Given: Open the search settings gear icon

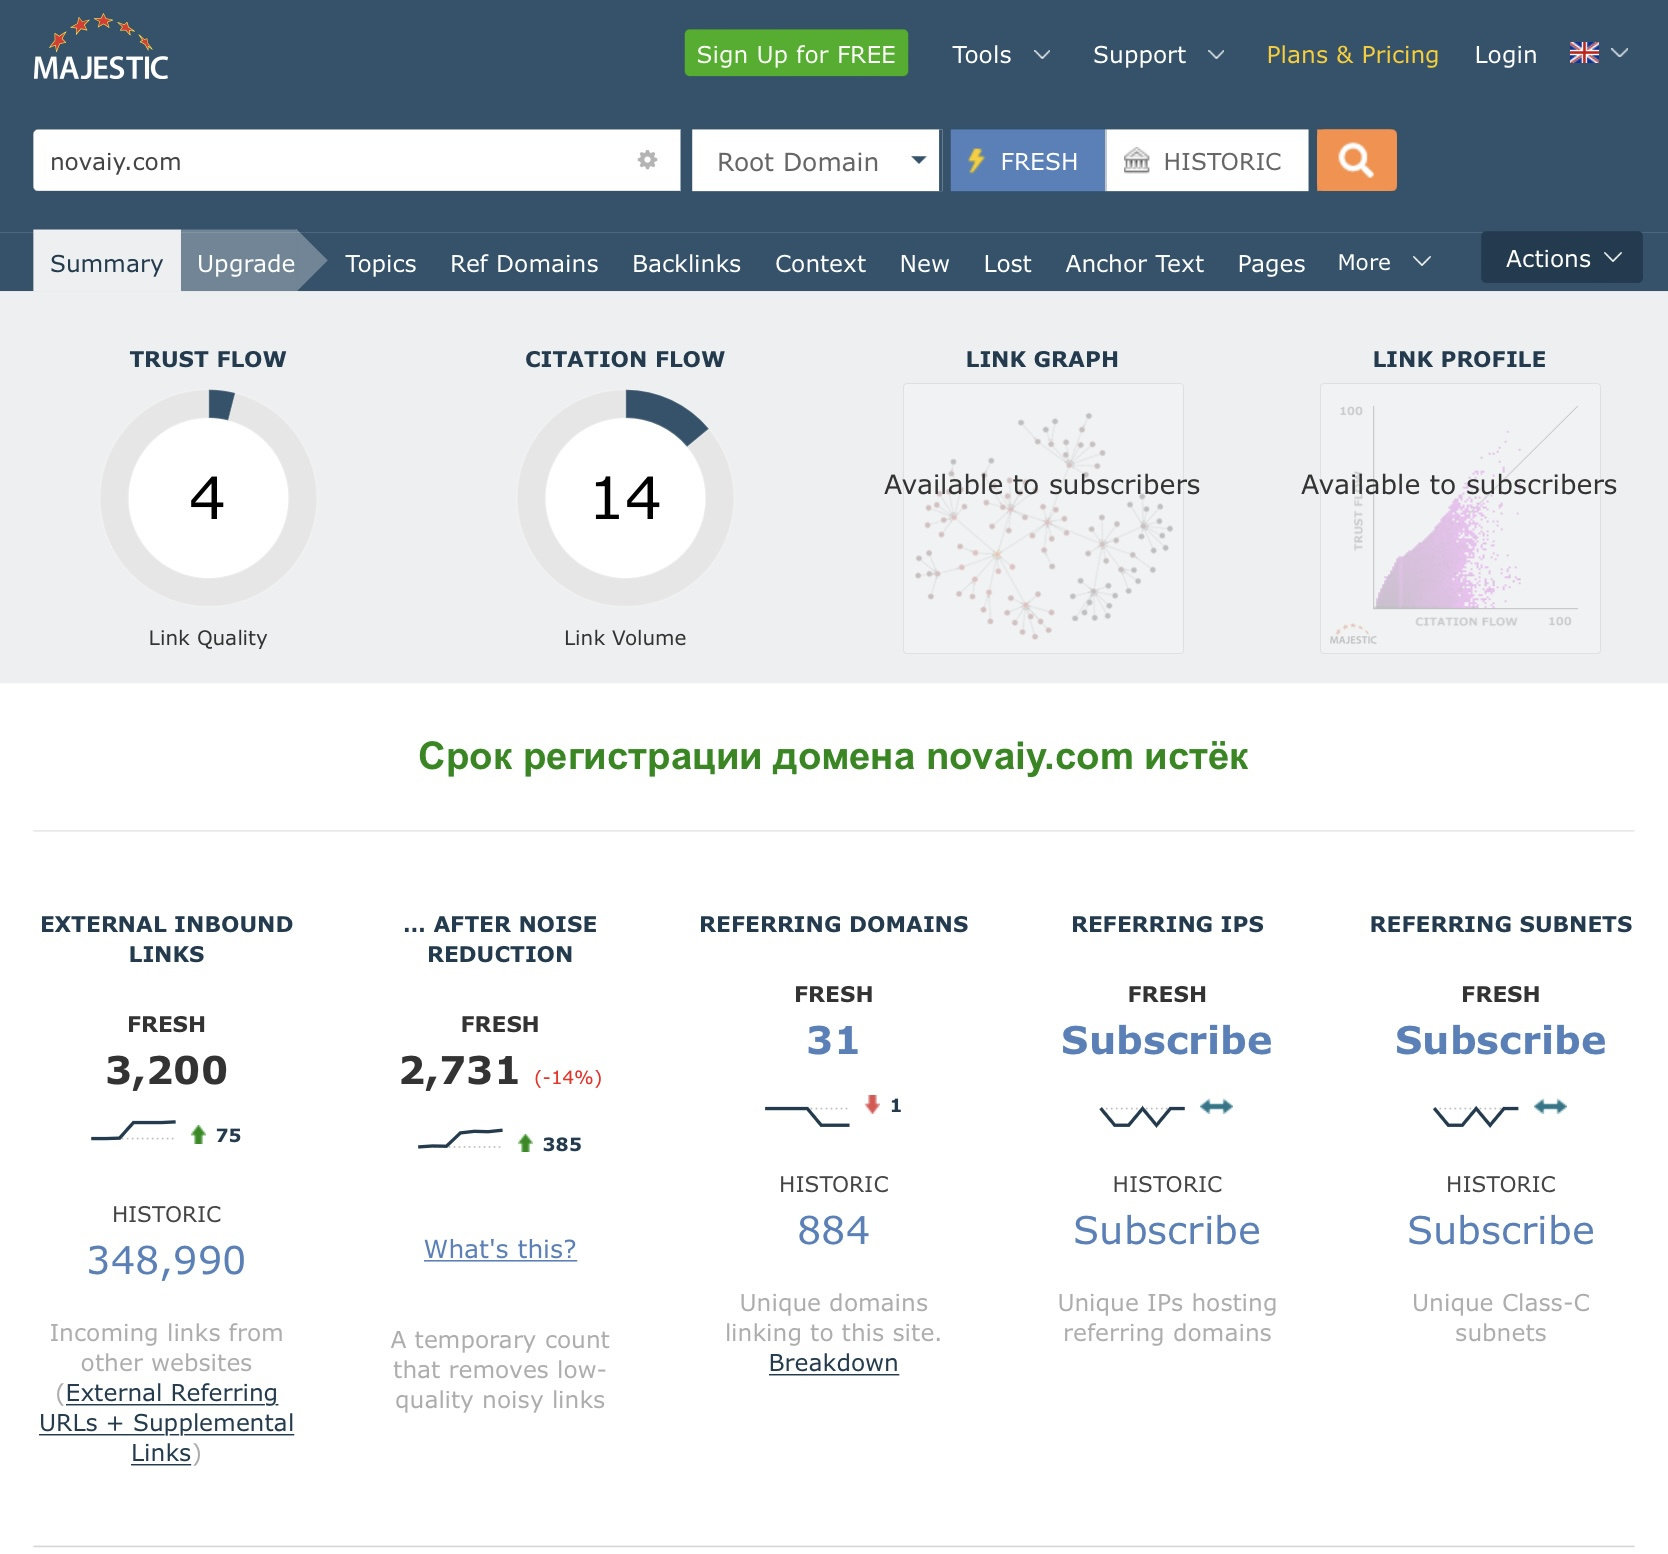Looking at the screenshot, I should 647,160.
